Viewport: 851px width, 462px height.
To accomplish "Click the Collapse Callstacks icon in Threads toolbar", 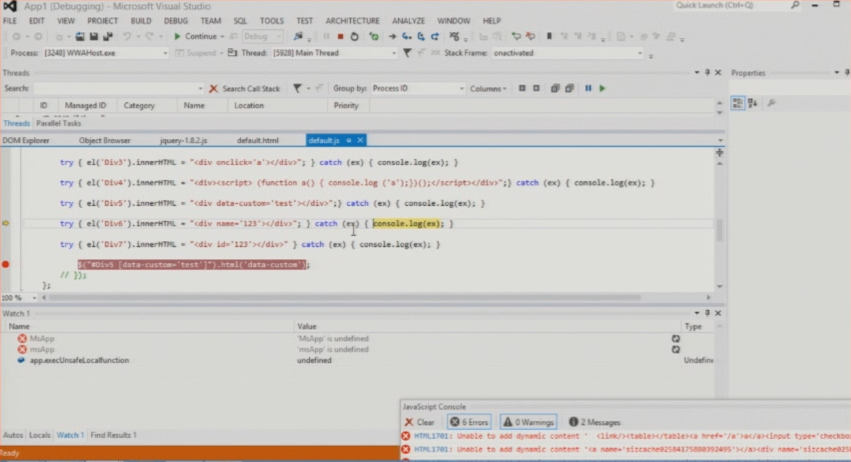I will click(536, 88).
